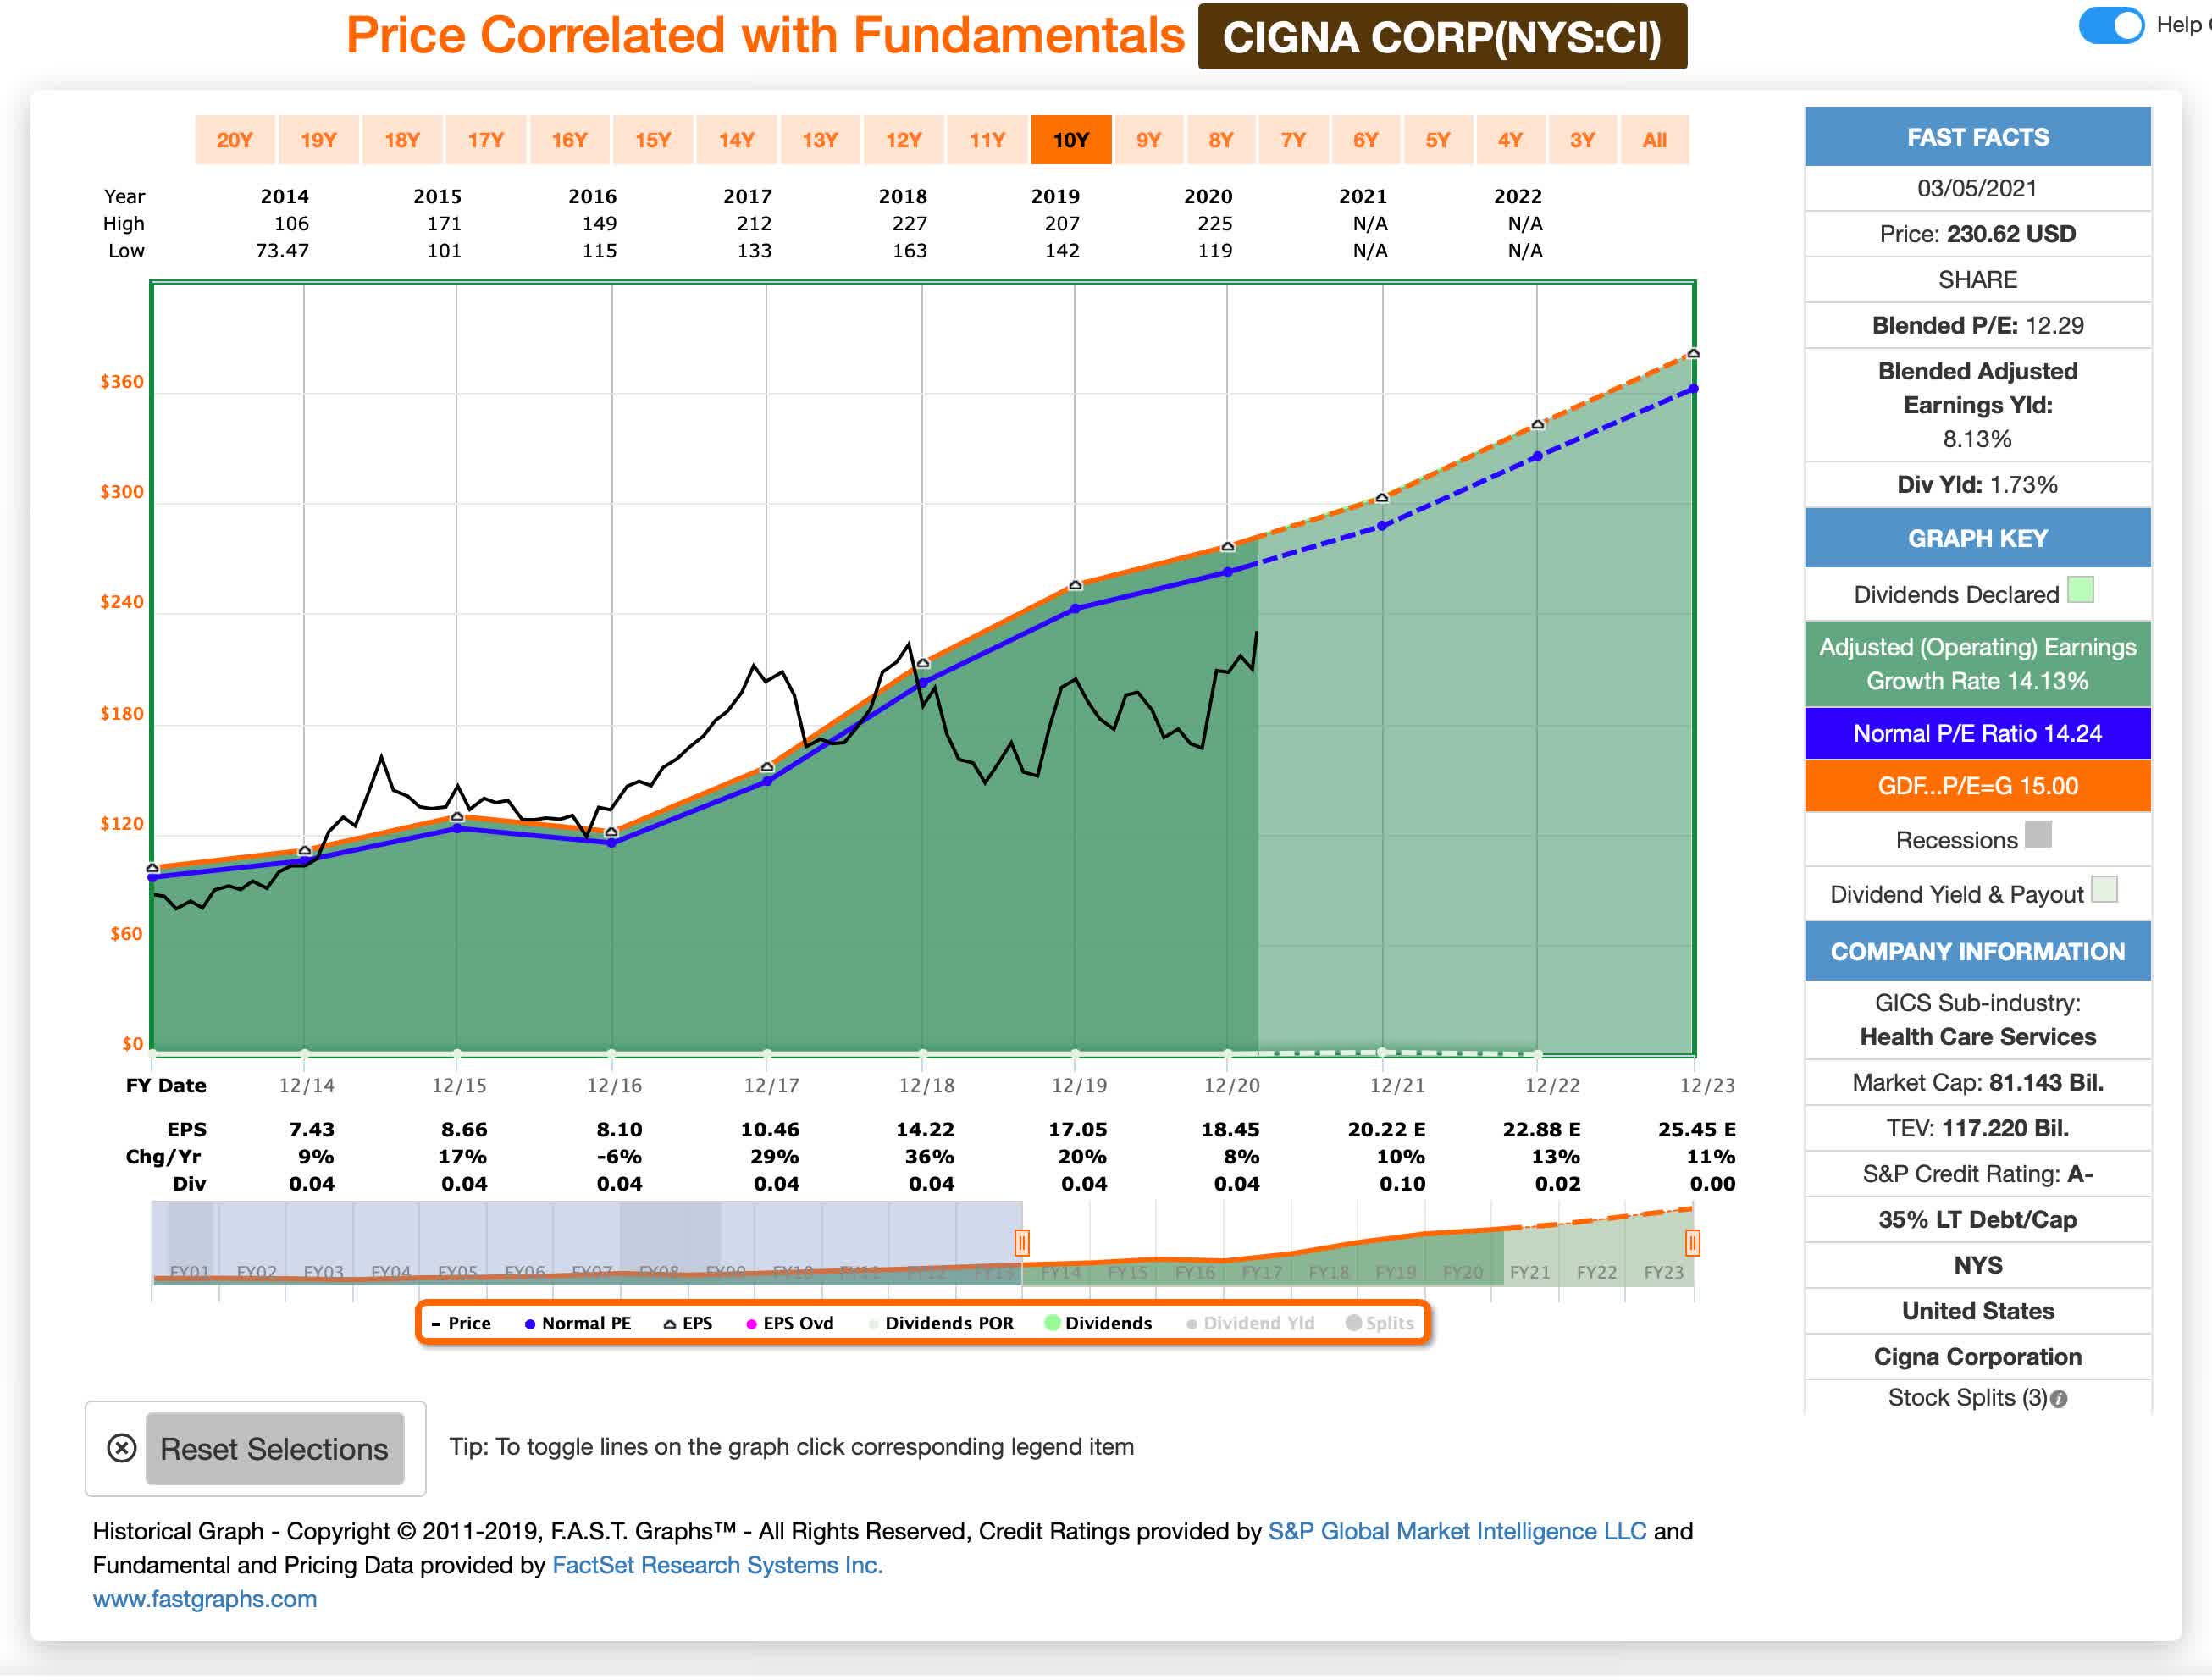Open the Stock Splits info icon
This screenshot has height=1680, width=2212.
click(2059, 1399)
